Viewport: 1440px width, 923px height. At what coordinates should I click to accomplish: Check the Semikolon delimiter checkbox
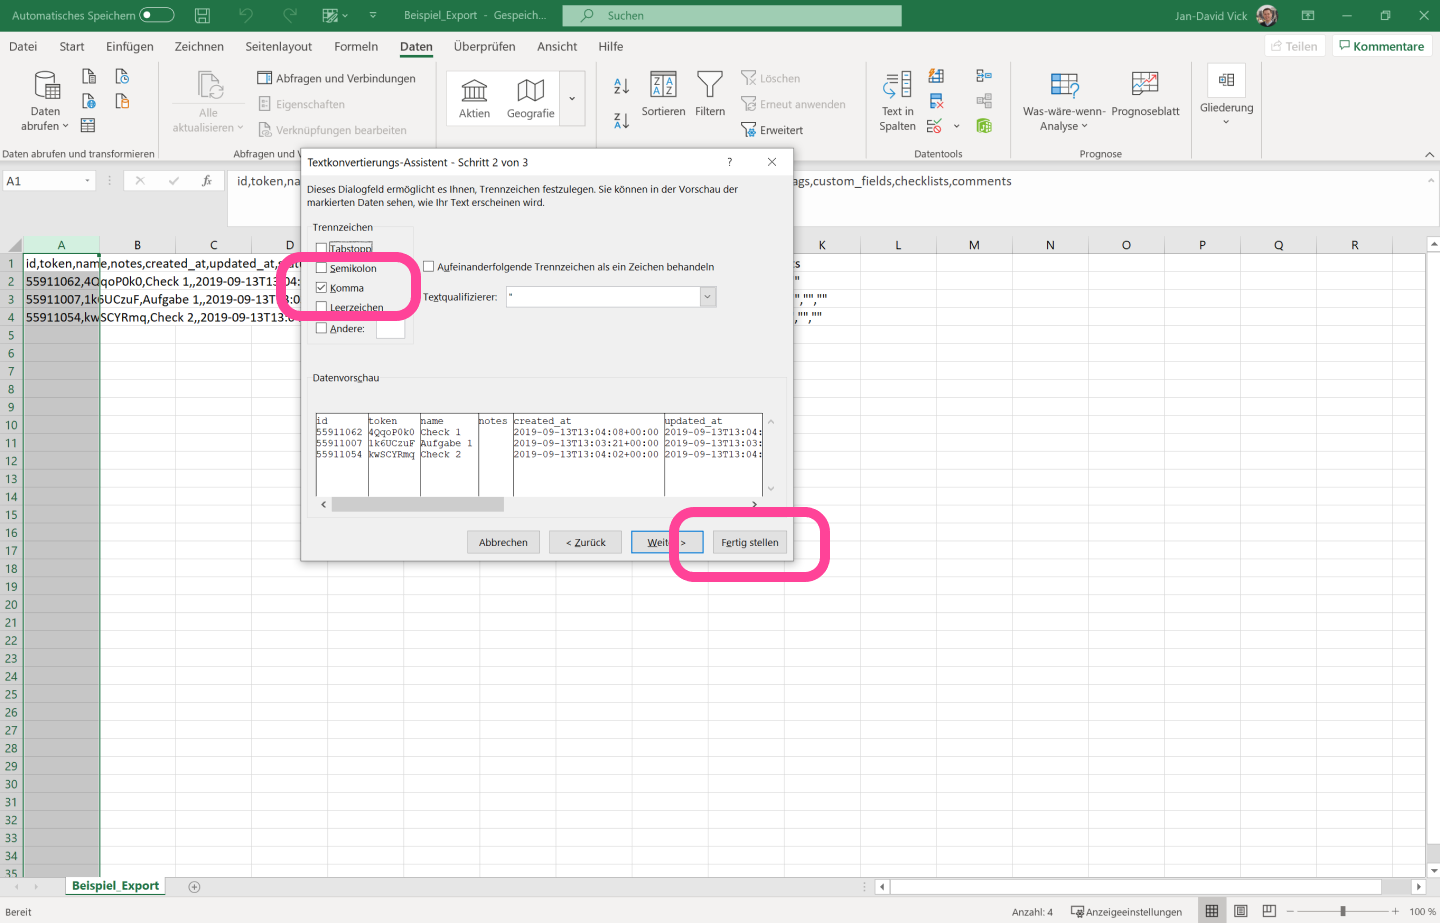tap(321, 268)
